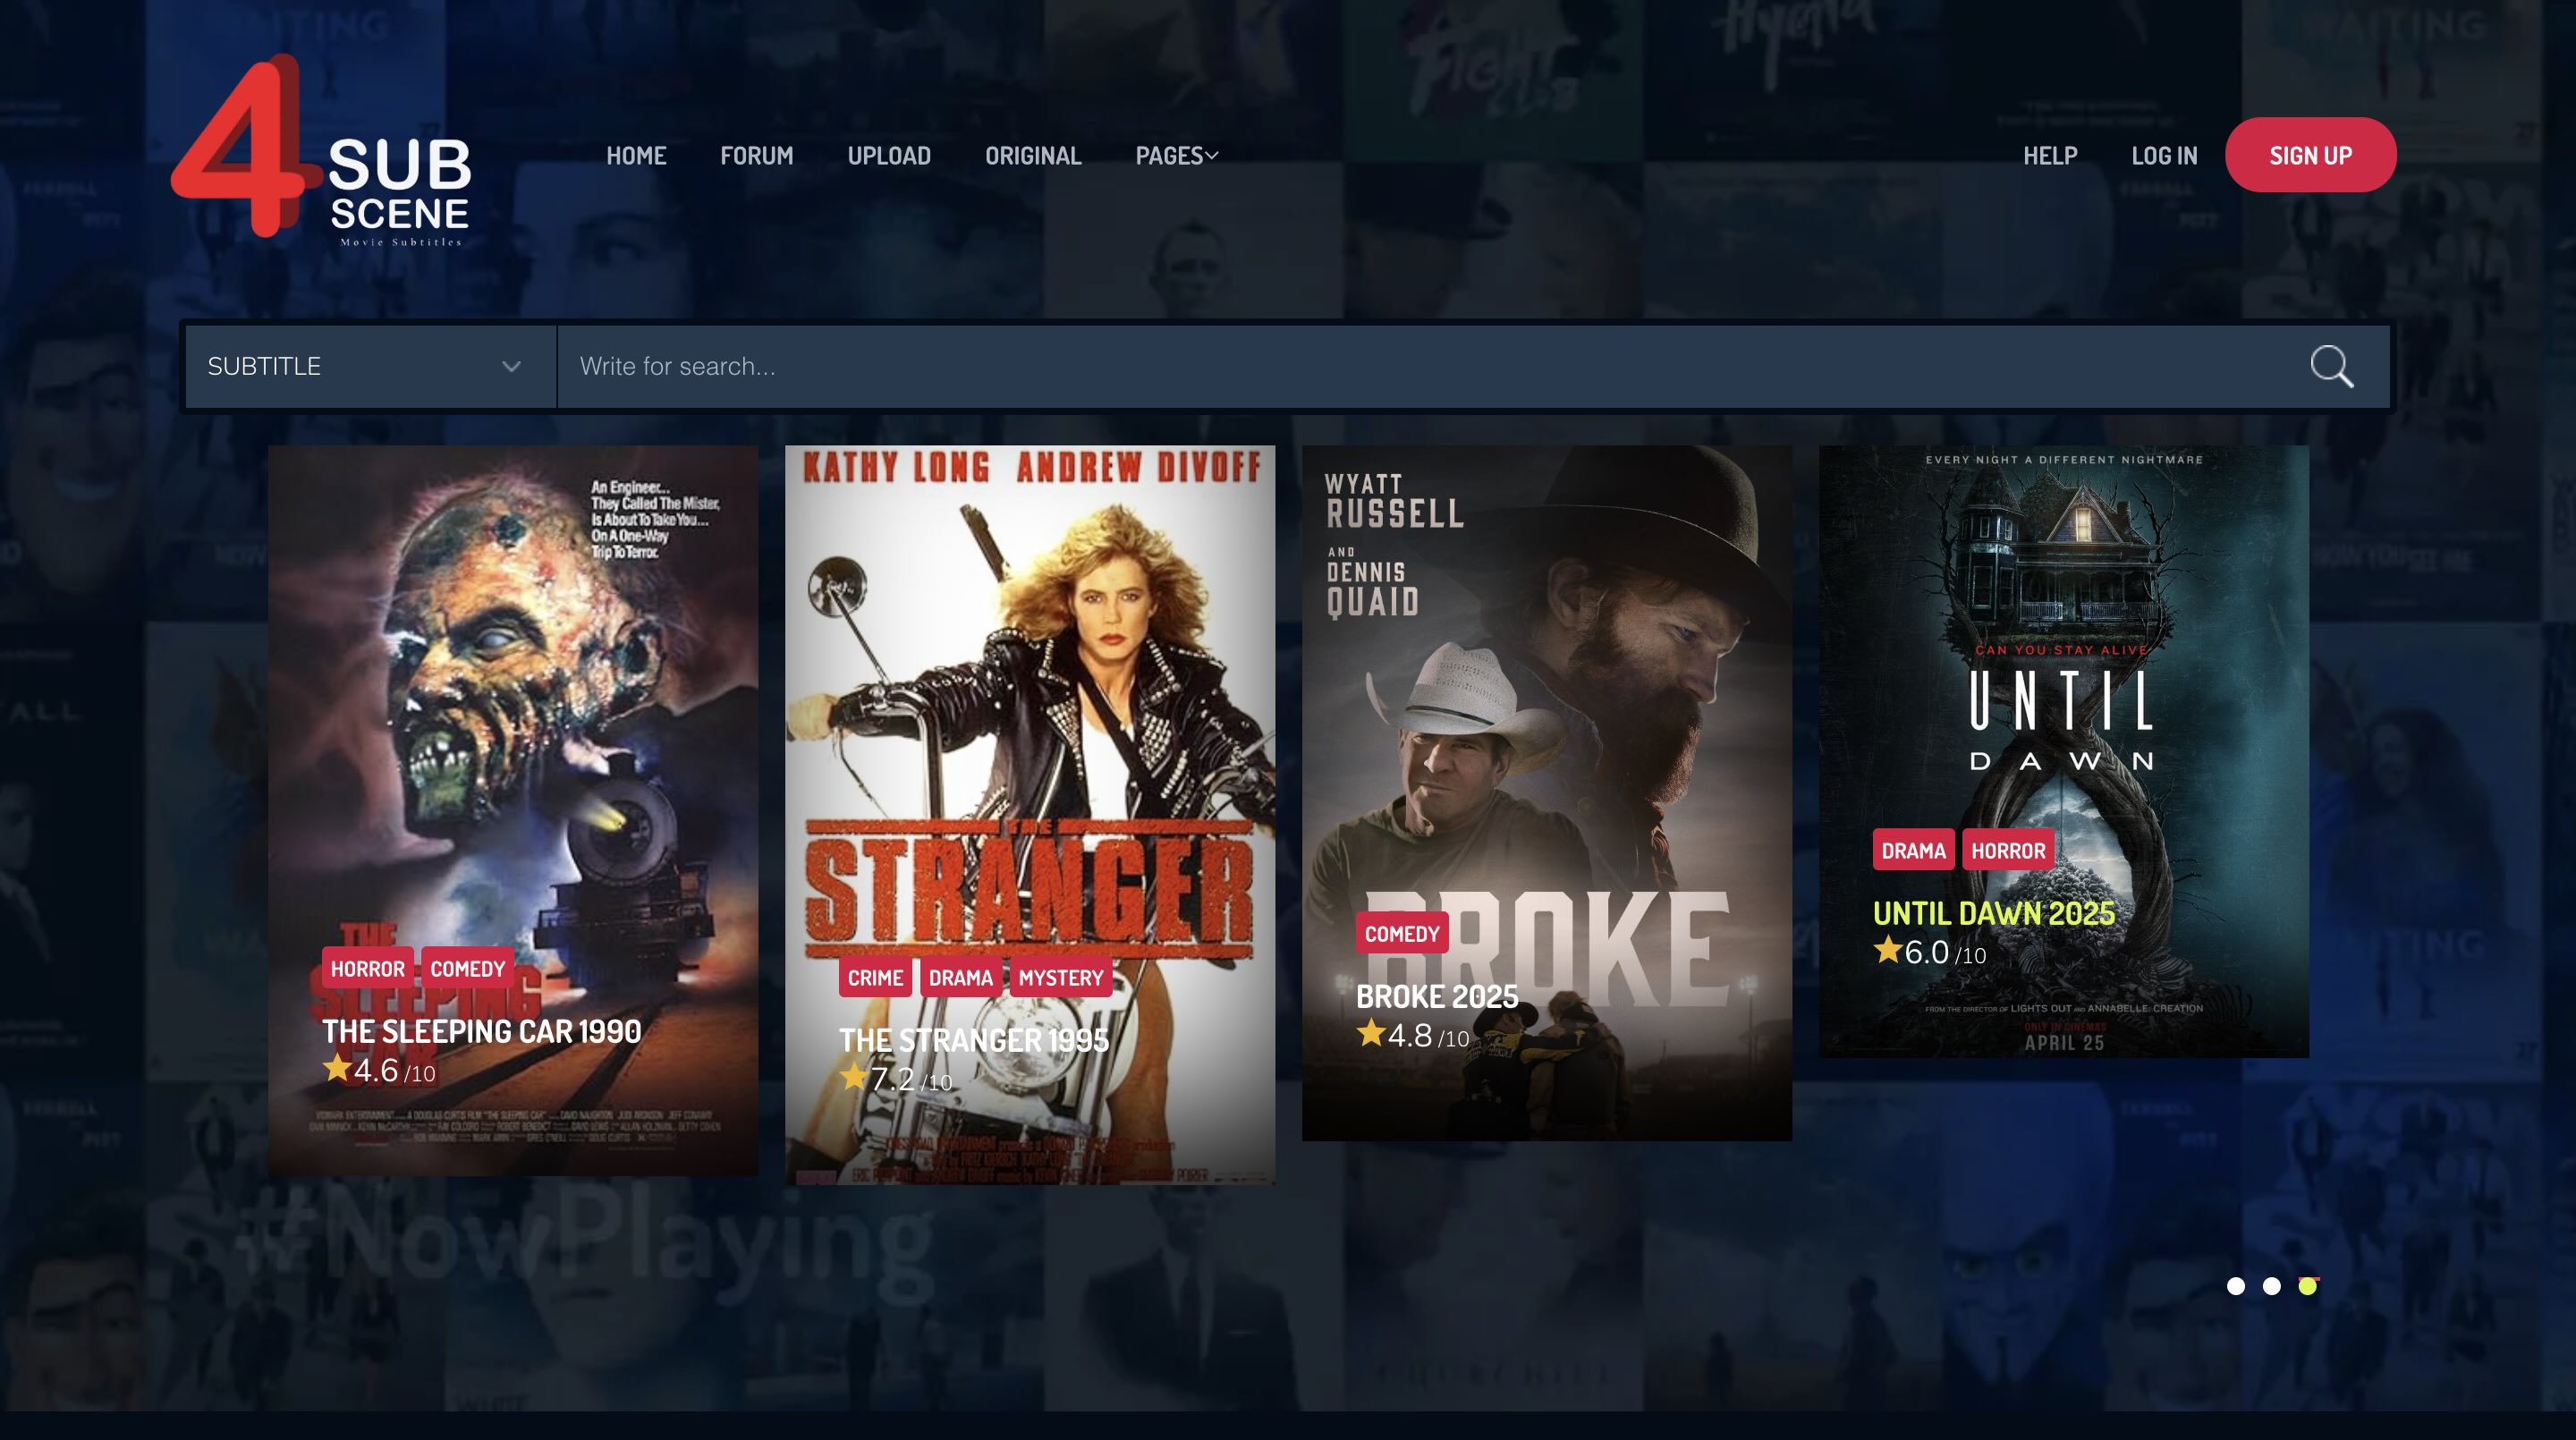2576x1440 pixels.
Task: Select the Original menu item
Action: (x=1033, y=156)
